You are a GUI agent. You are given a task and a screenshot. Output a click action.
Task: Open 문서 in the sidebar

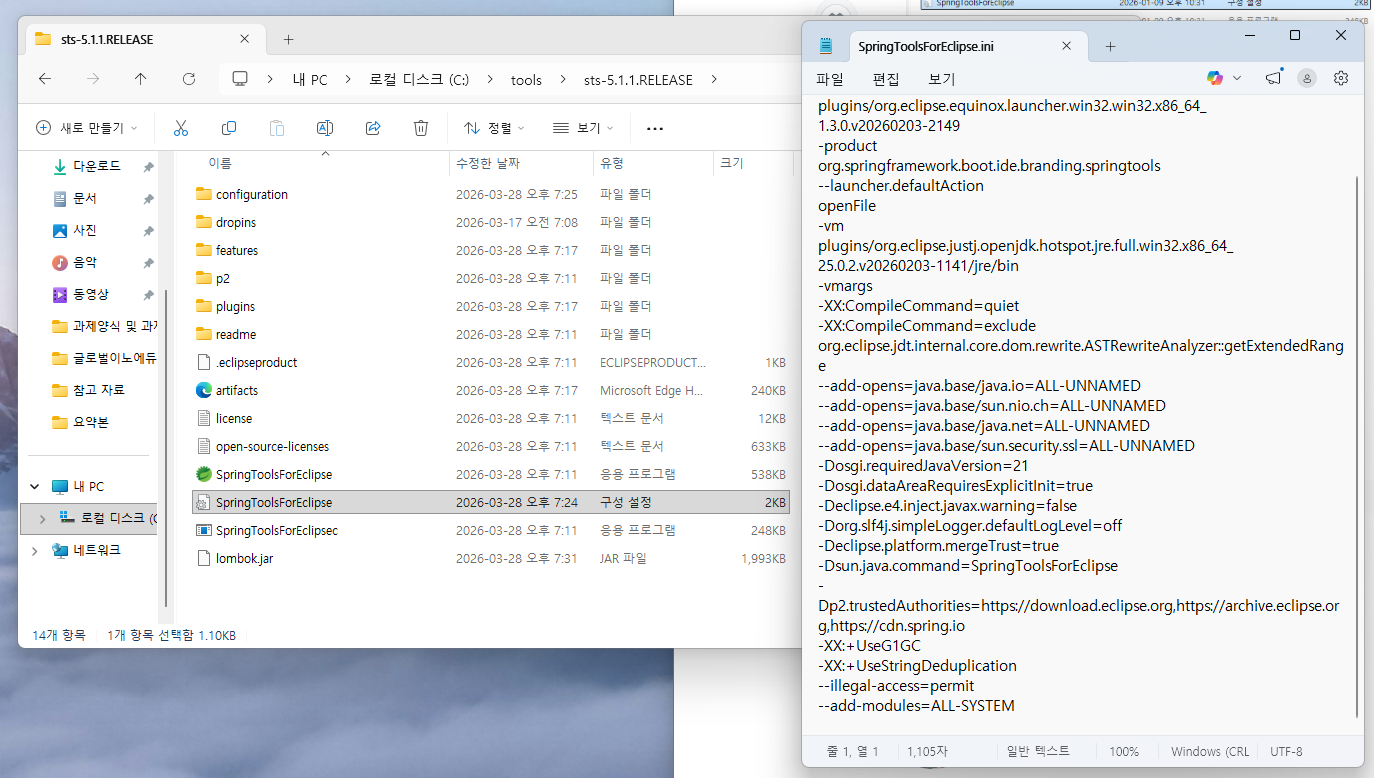85,198
